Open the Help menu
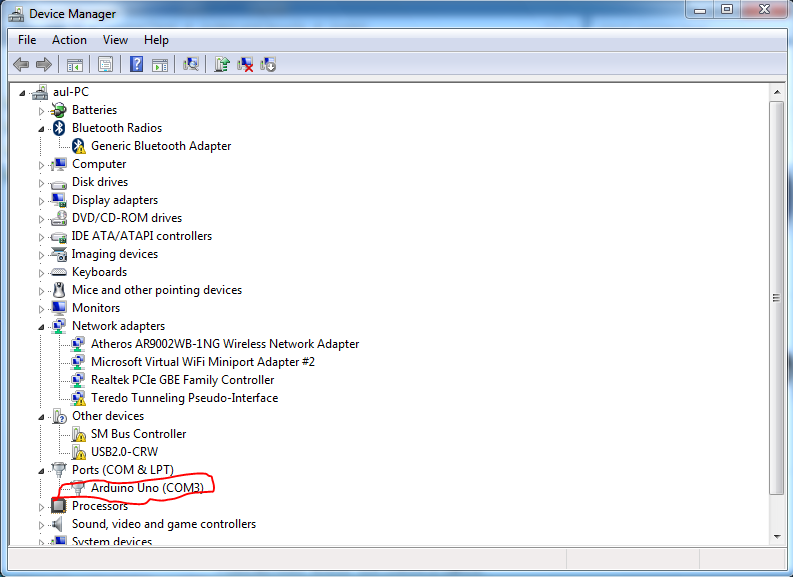 pos(156,40)
